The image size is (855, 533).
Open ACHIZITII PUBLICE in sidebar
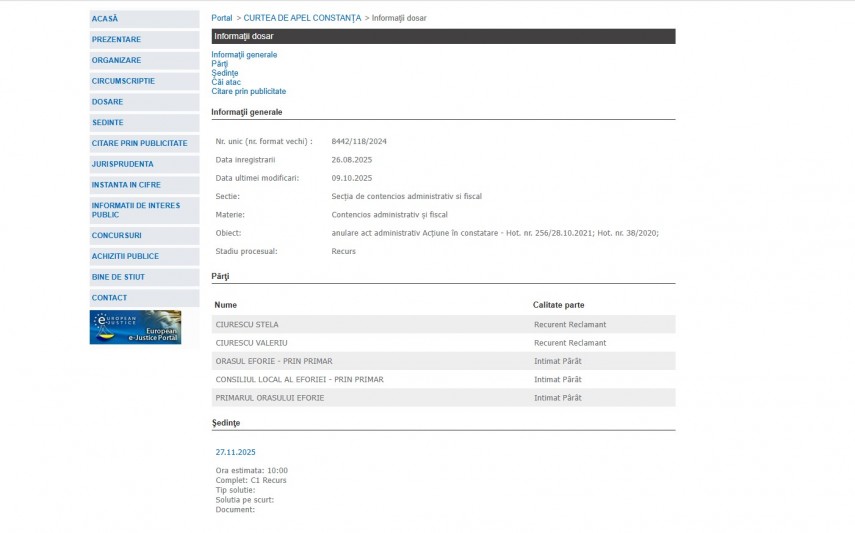(x=125, y=257)
